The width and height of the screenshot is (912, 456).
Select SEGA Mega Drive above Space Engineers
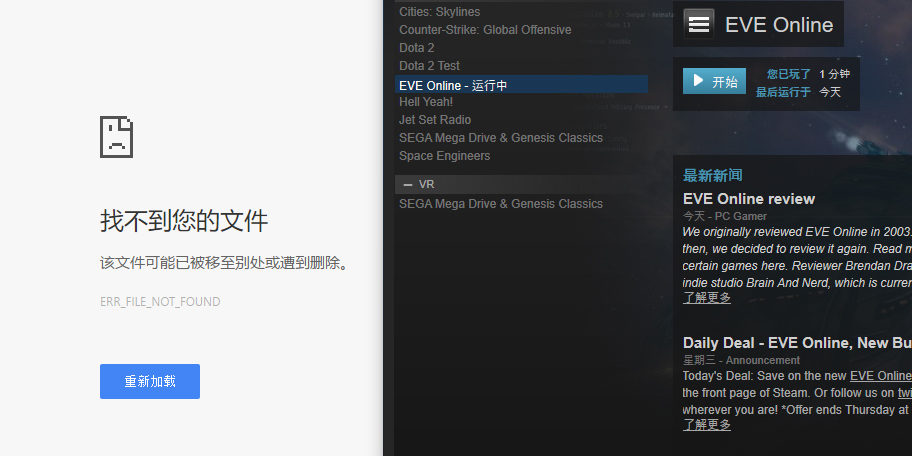(x=501, y=138)
